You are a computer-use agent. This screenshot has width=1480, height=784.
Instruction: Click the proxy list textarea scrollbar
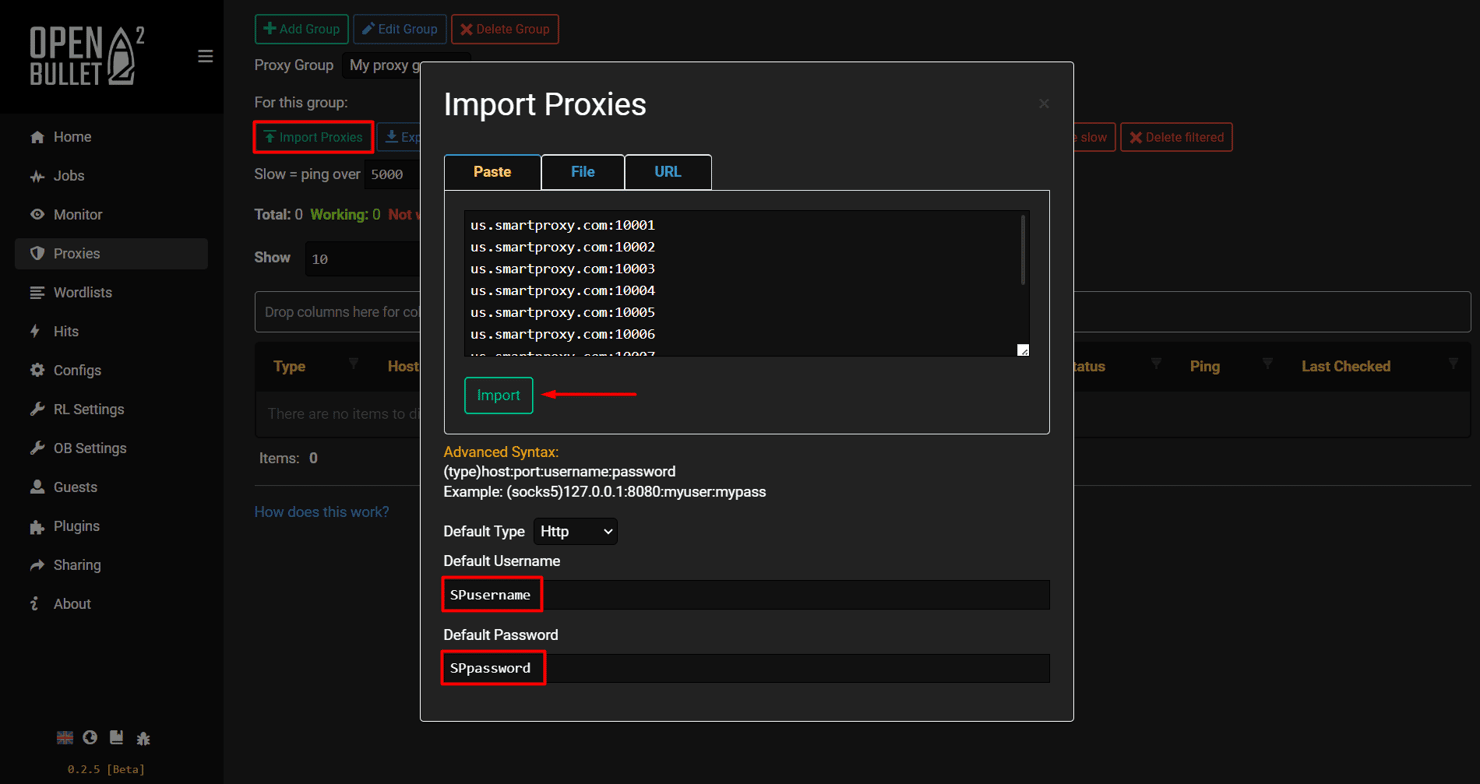[x=1022, y=250]
